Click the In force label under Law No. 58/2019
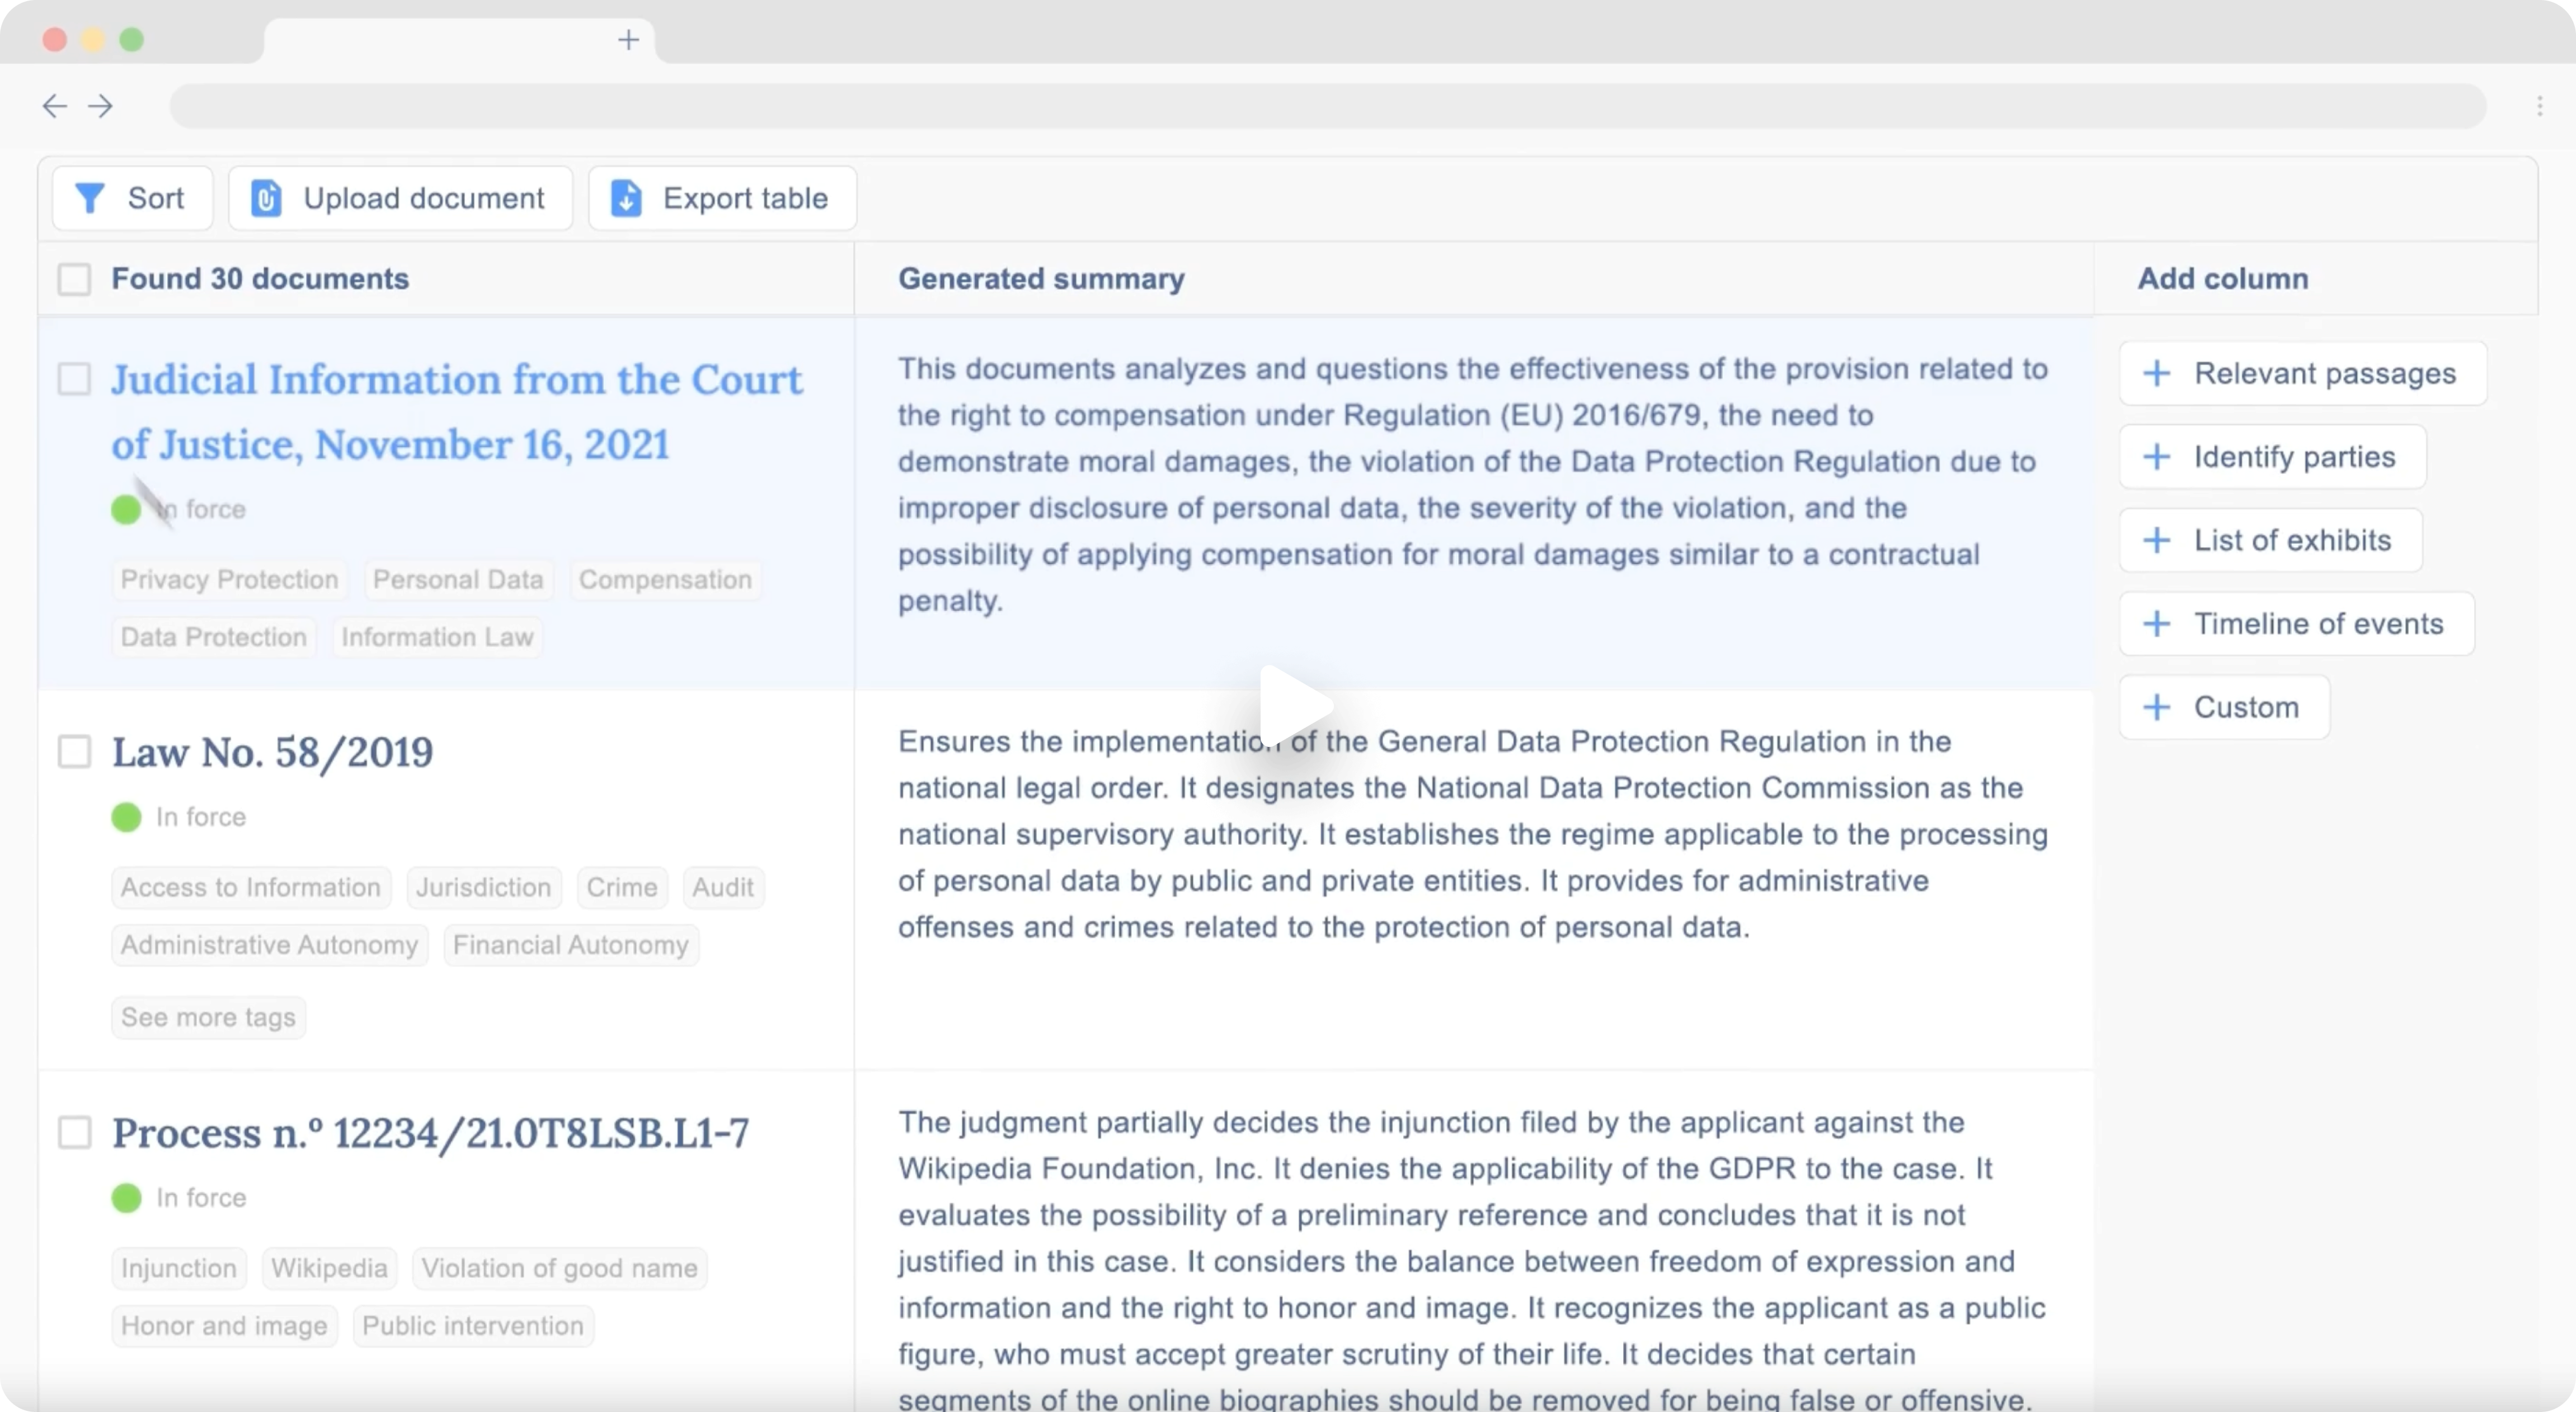The height and width of the screenshot is (1412, 2576). click(x=201, y=817)
